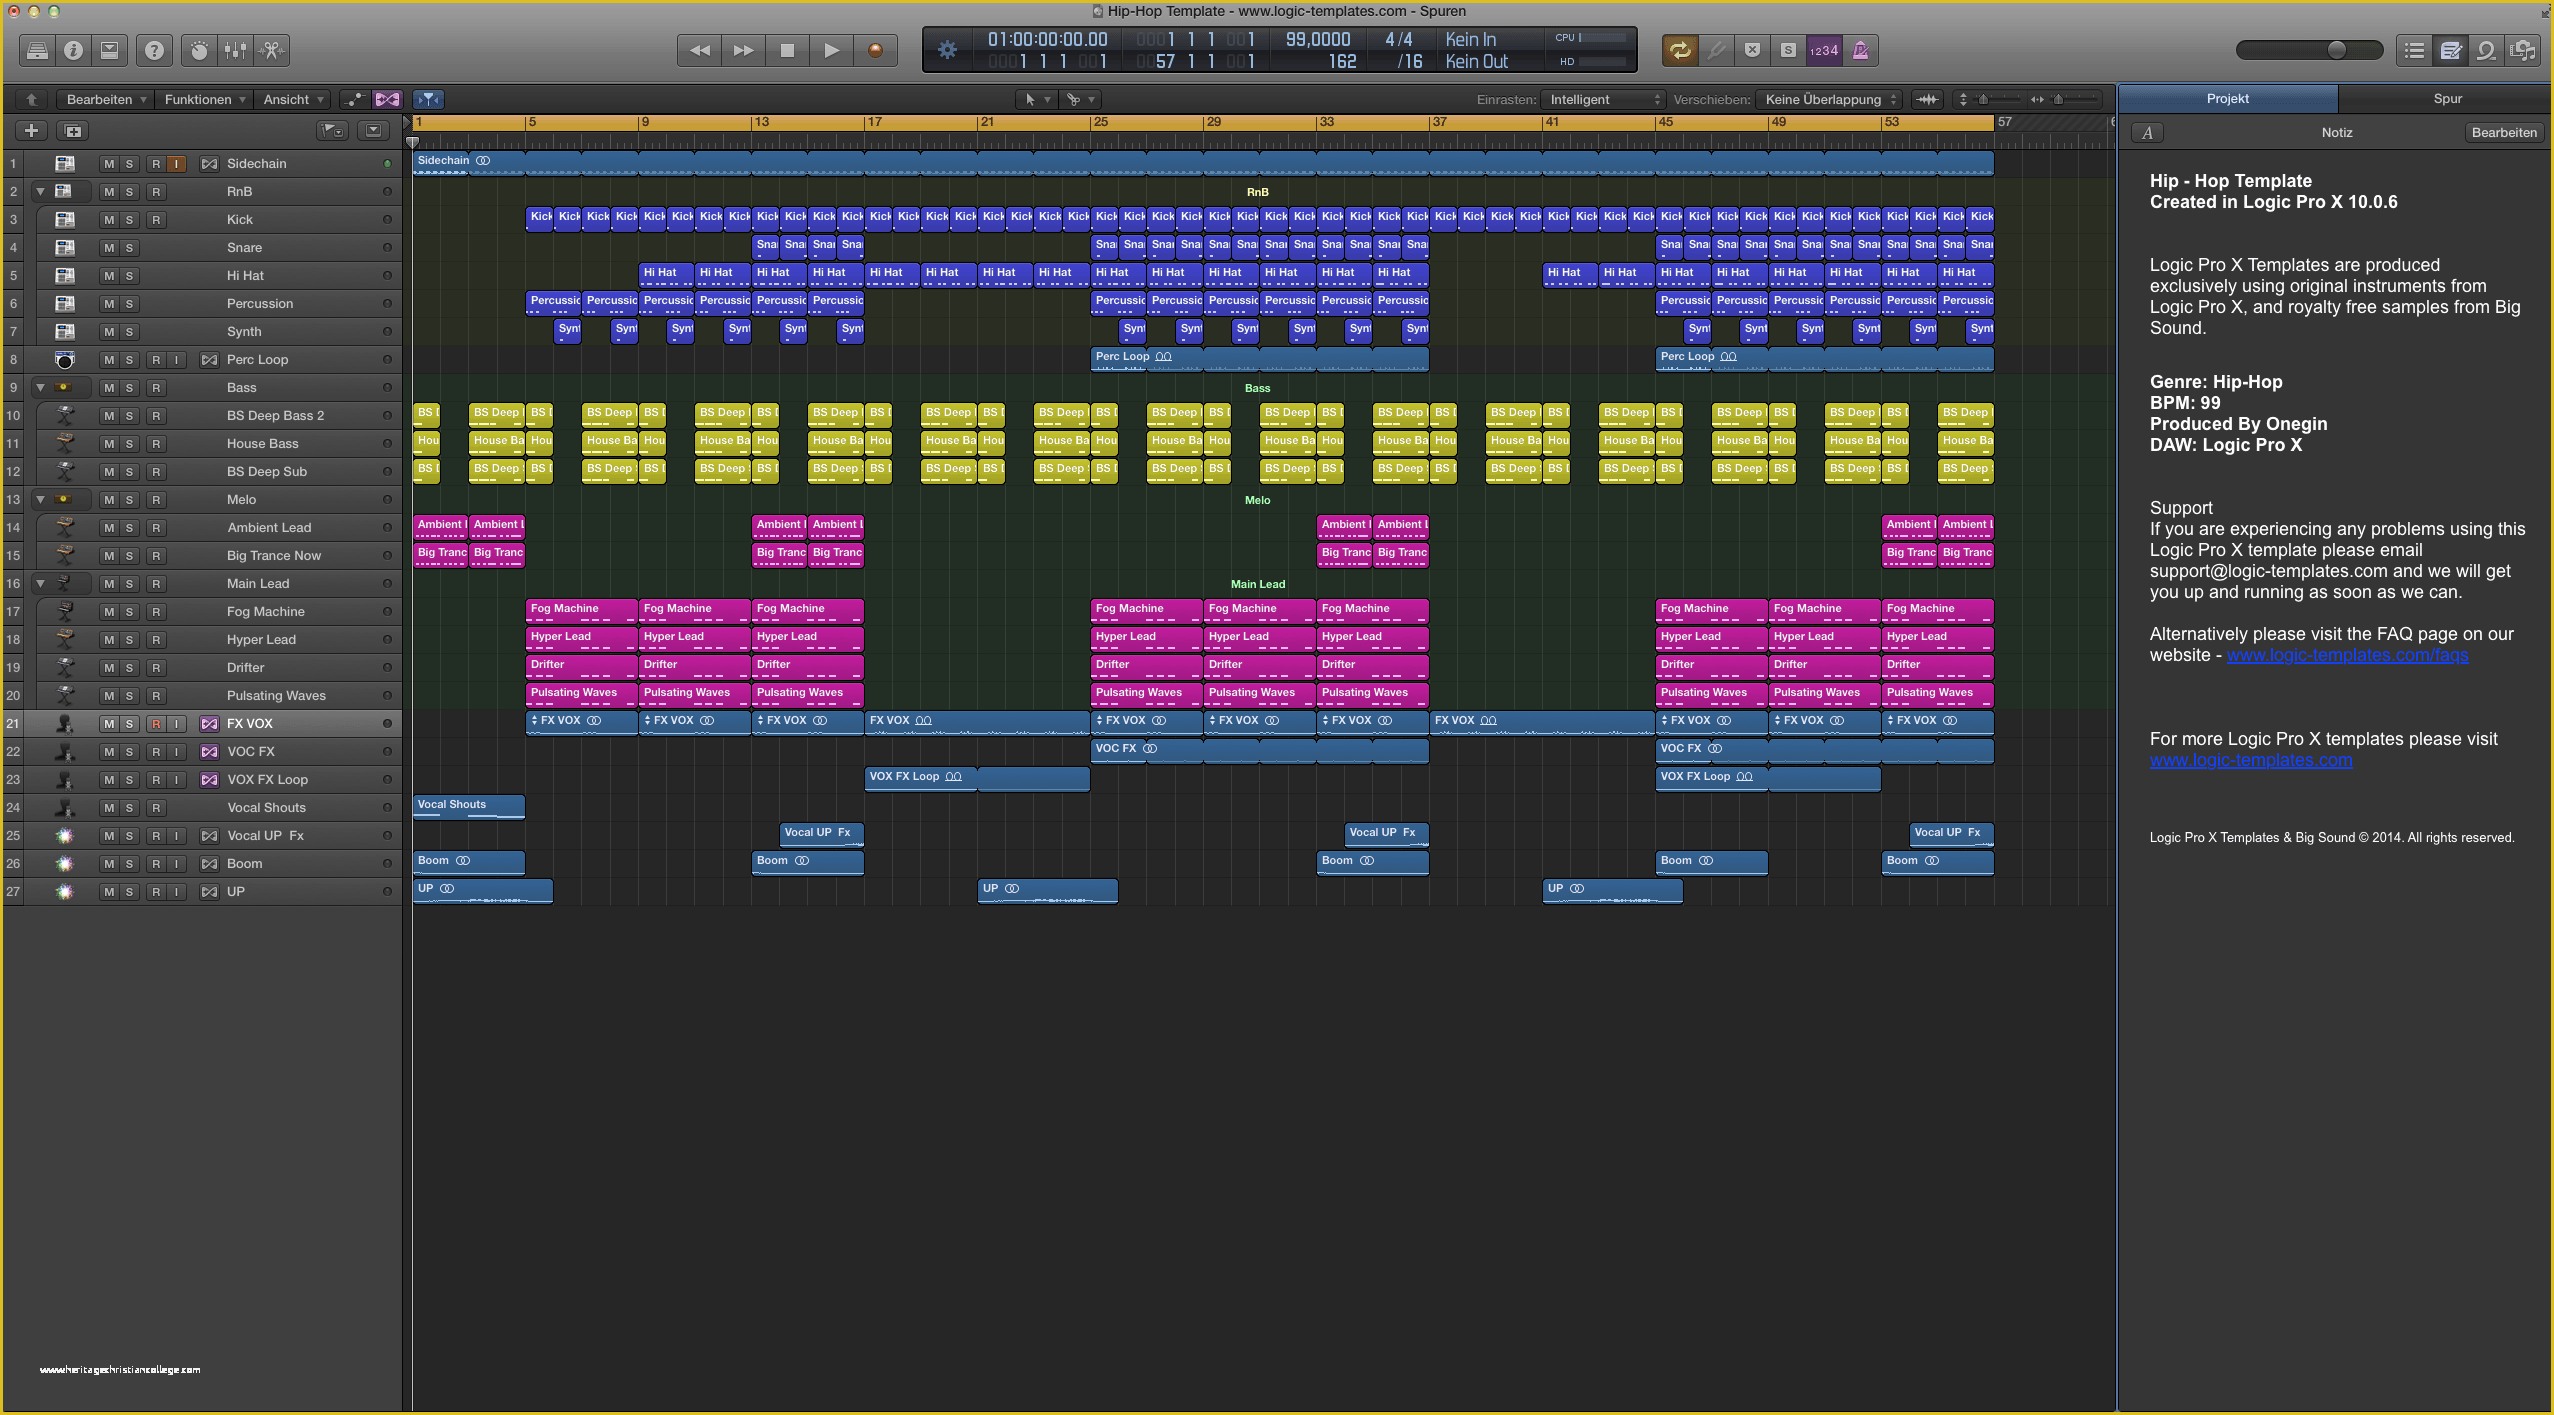Viewport: 2554px width, 1415px height.
Task: Toggle Replace mode X button
Action: 1752,50
